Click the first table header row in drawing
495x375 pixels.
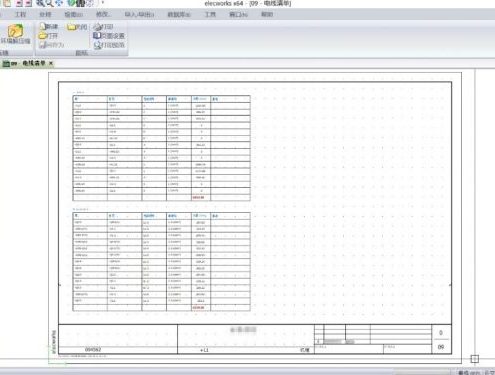(161, 99)
